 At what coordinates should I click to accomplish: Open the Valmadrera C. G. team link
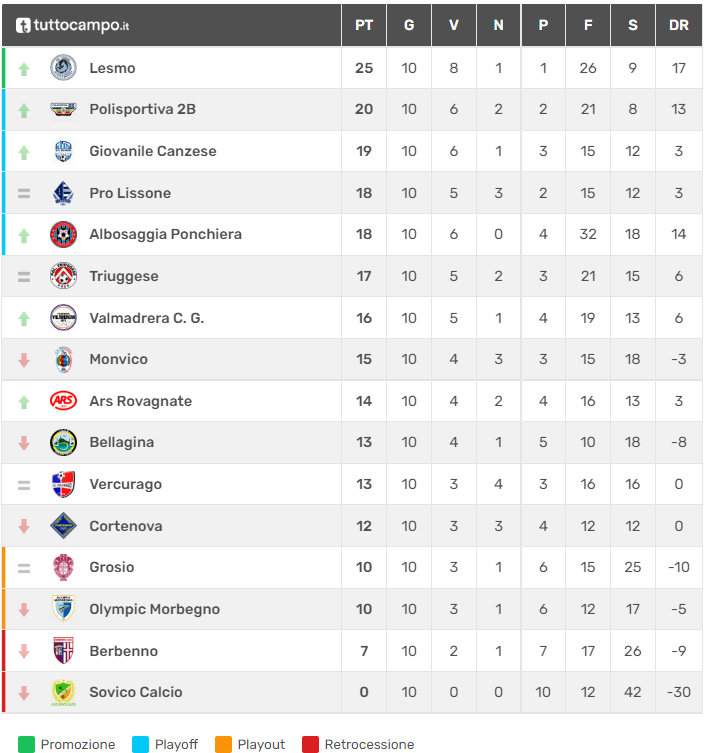[x=146, y=318]
